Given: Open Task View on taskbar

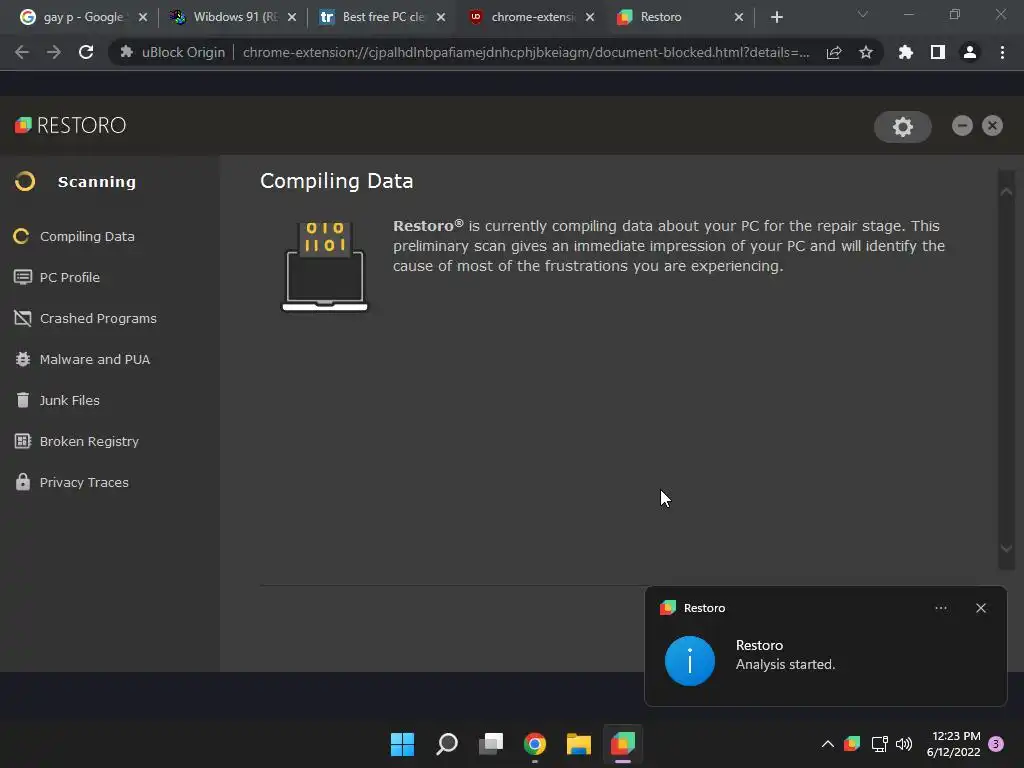Looking at the screenshot, I should tap(490, 744).
